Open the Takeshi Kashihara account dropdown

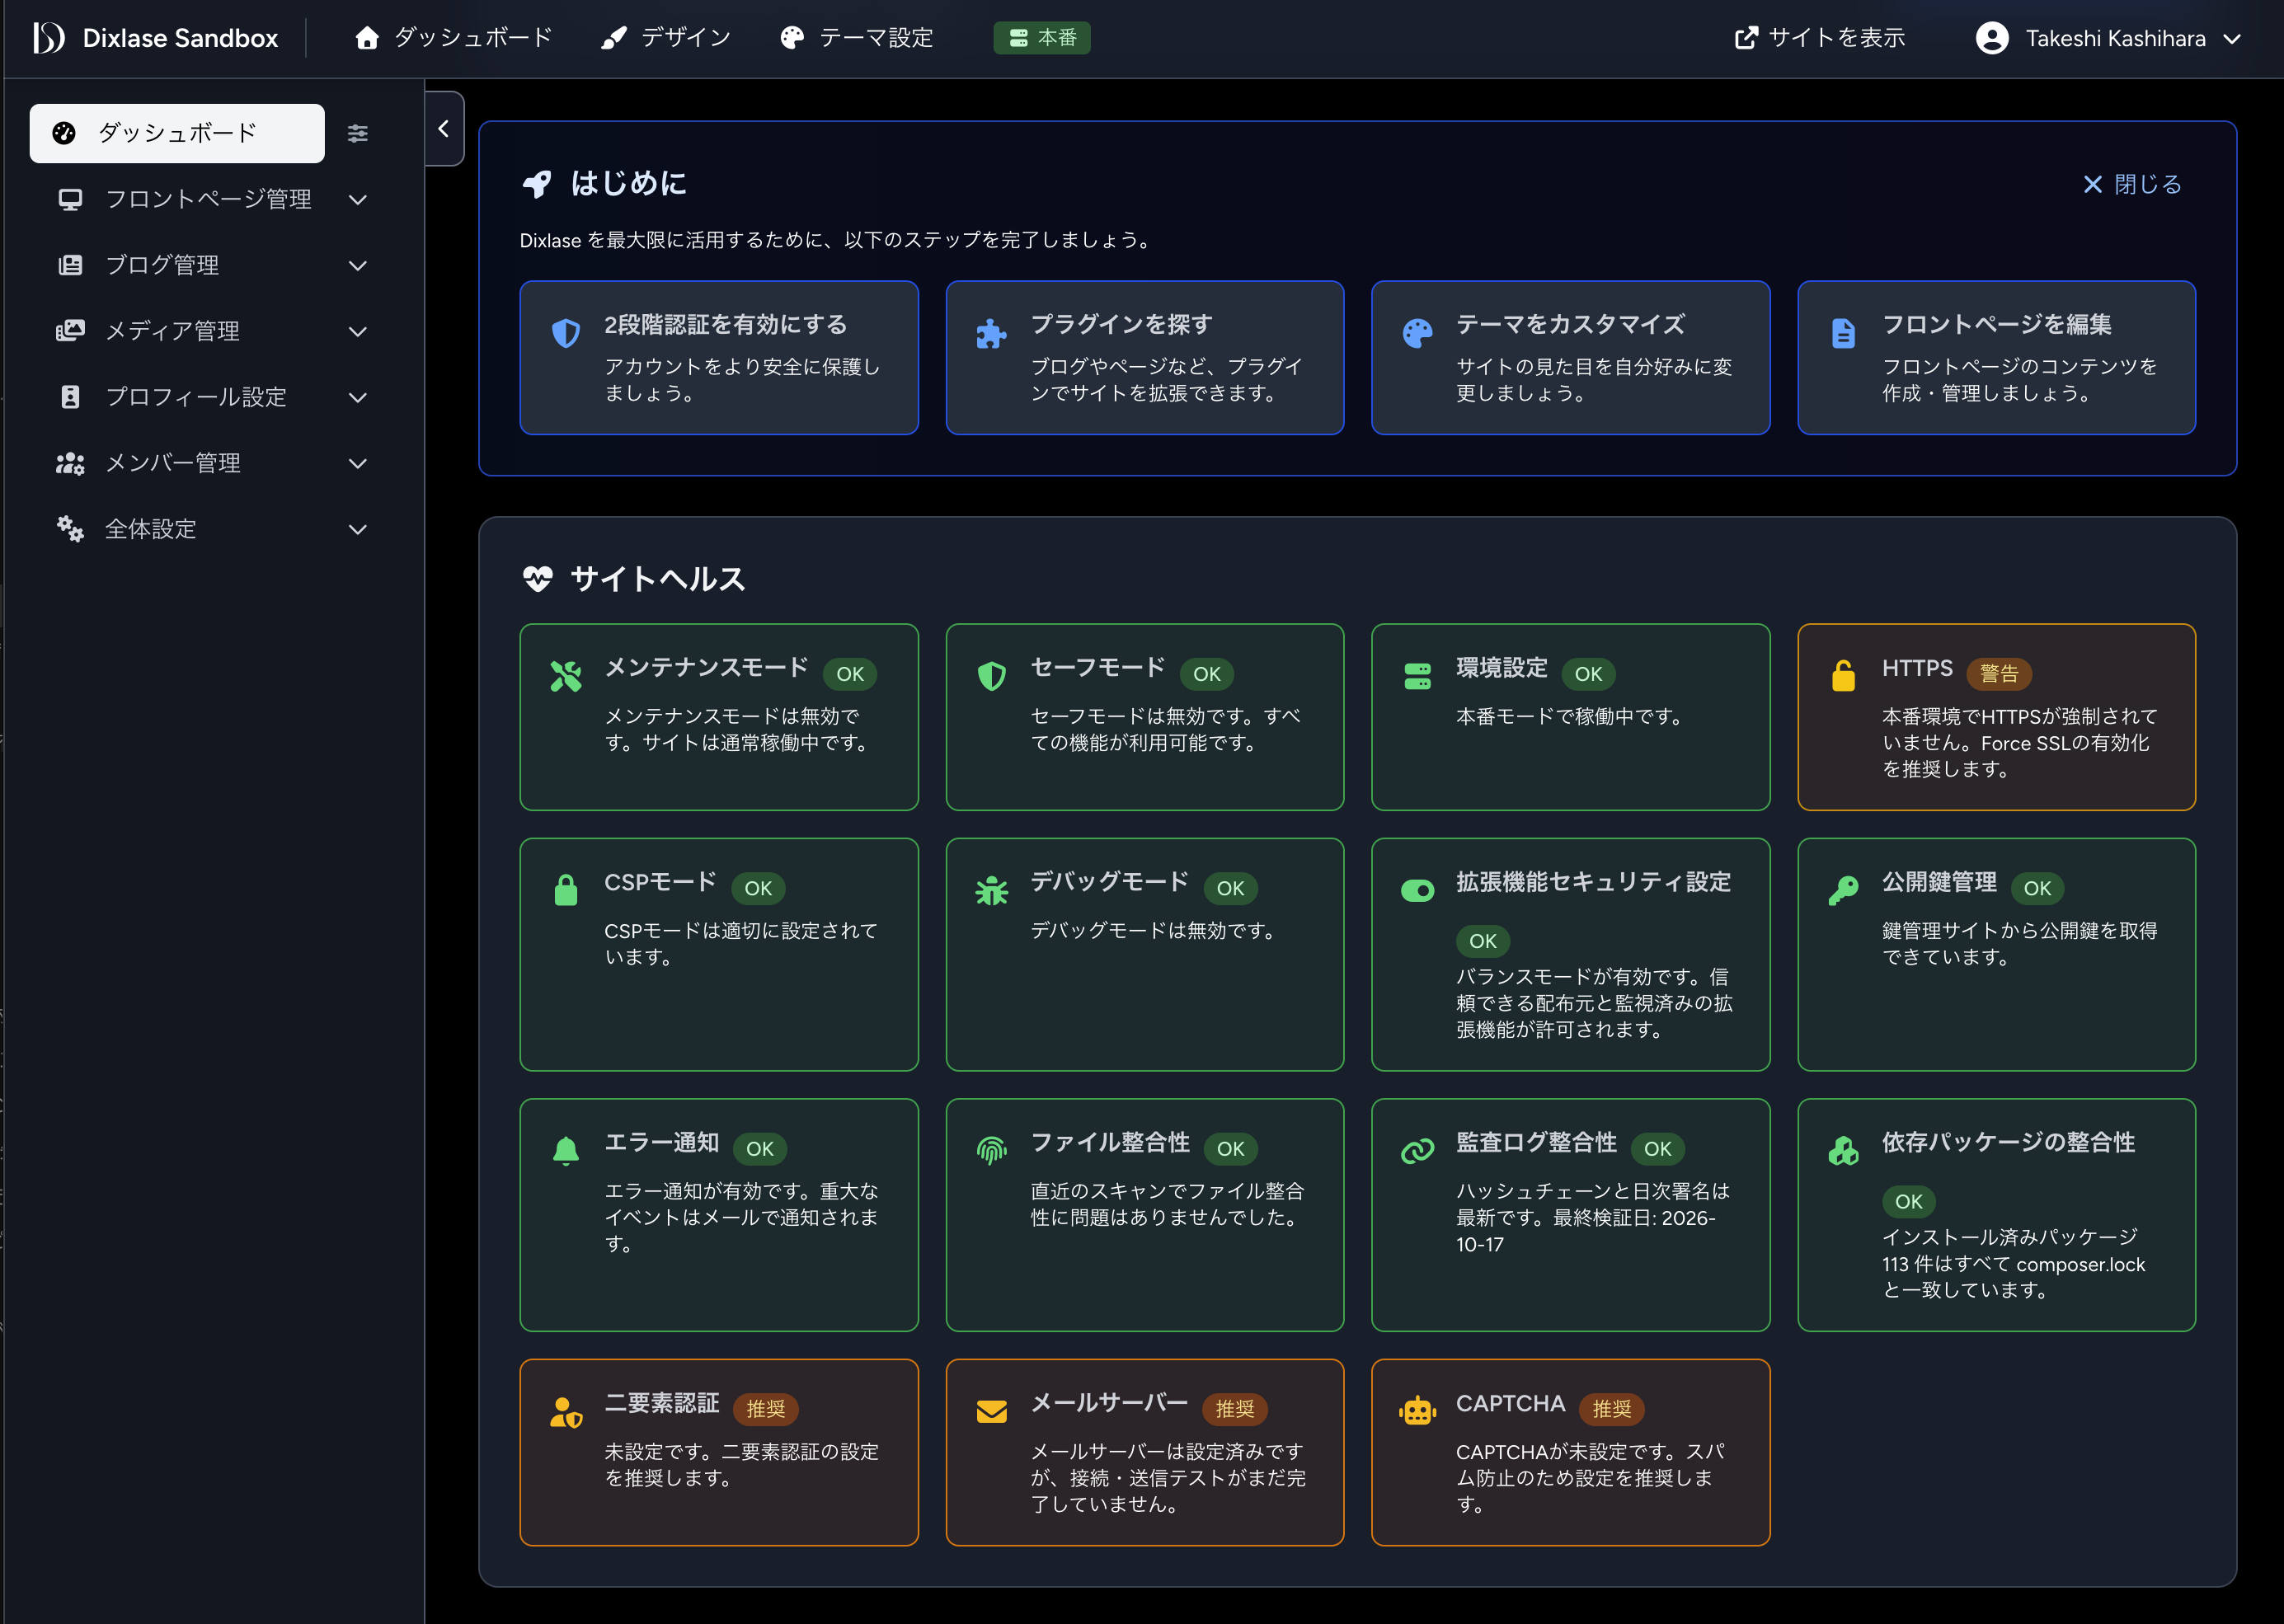pyautogui.click(x=2109, y=38)
